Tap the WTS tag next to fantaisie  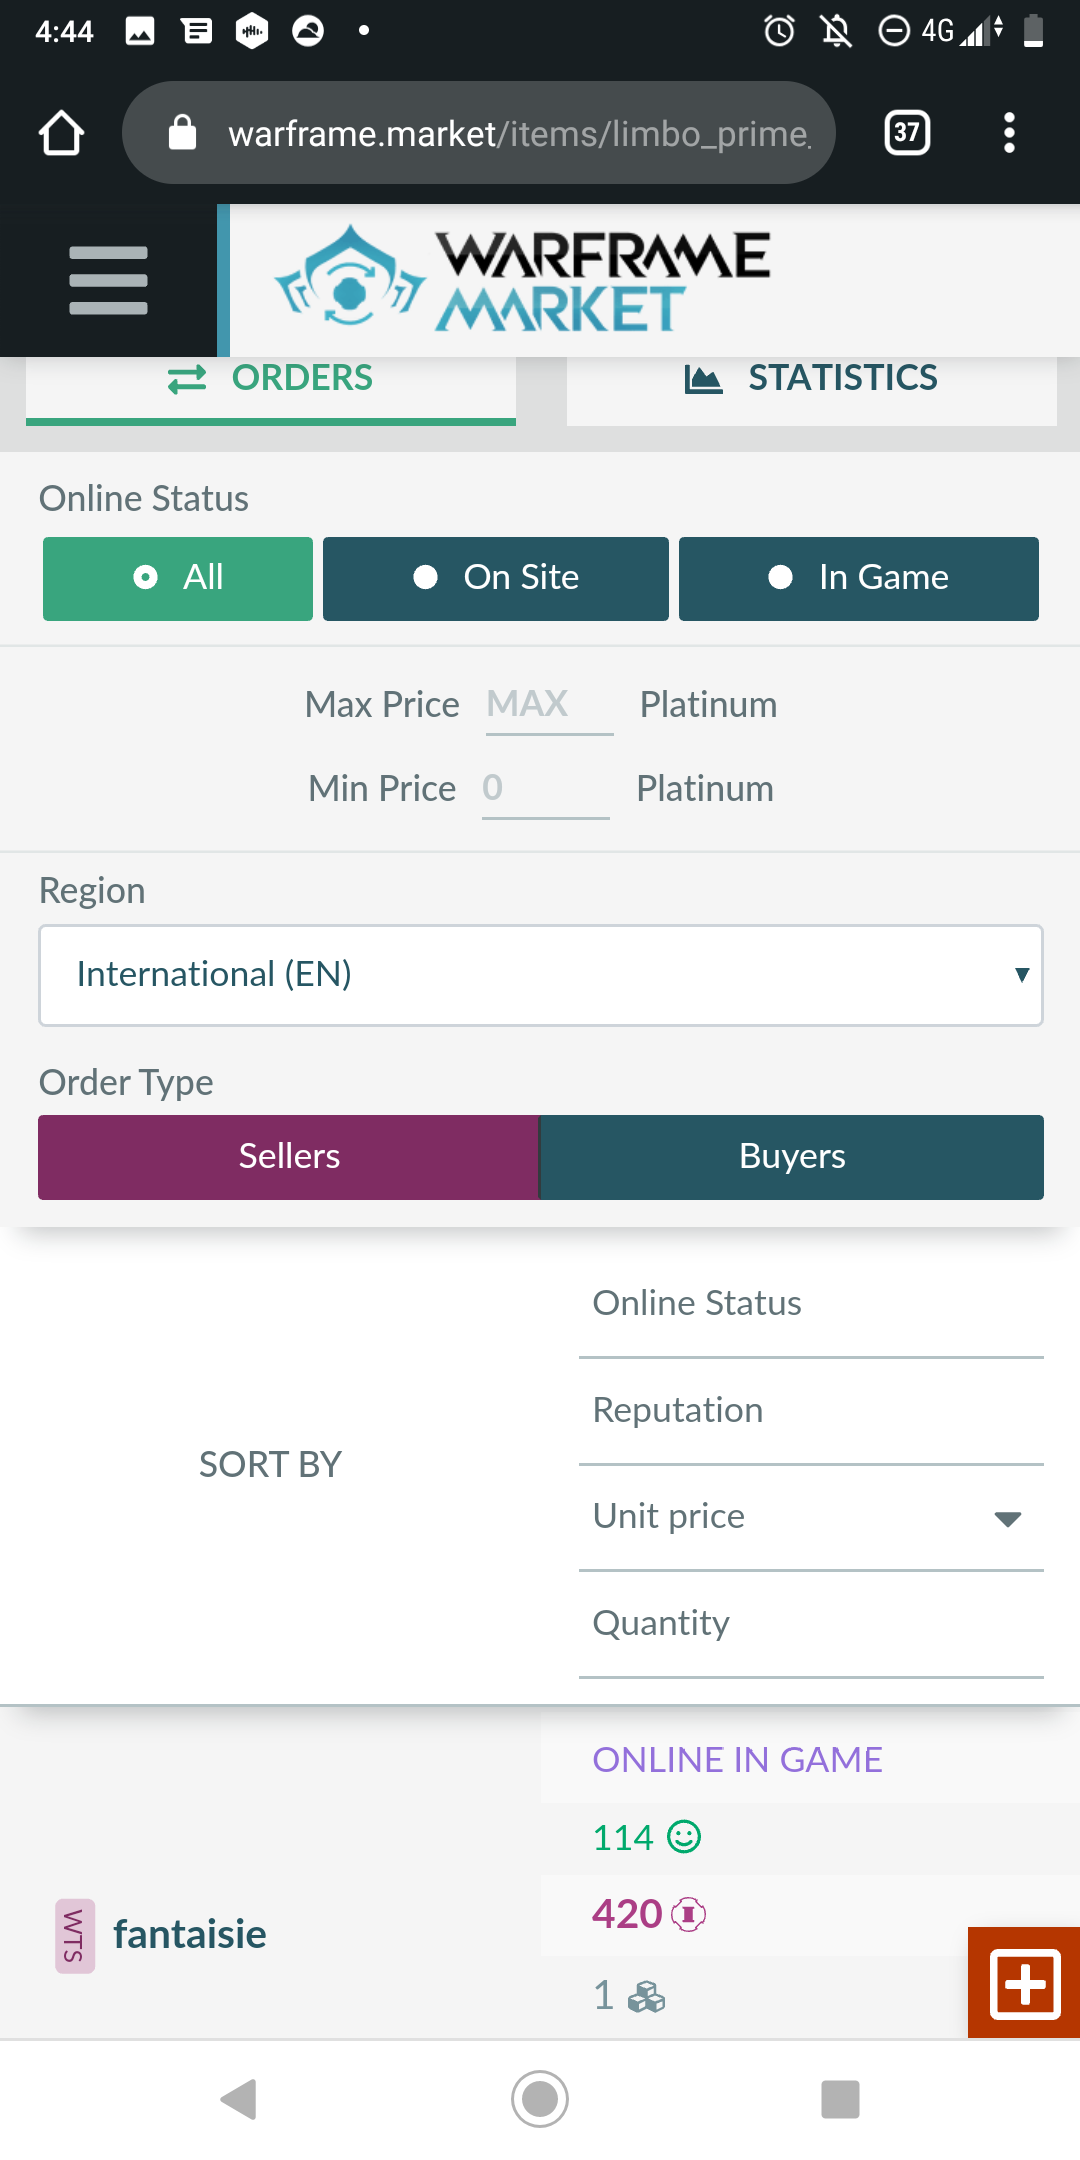coord(75,1935)
